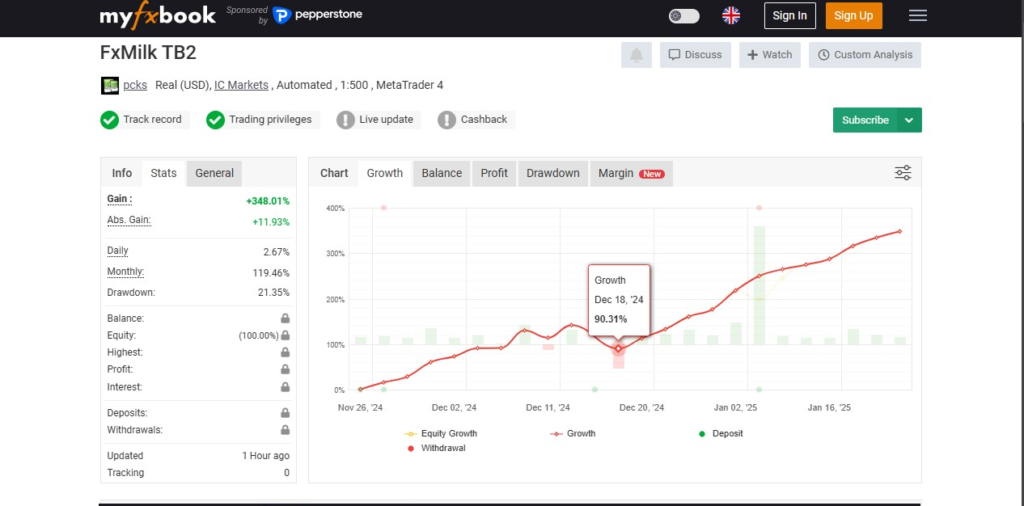Click the Balance lock icon
This screenshot has height=506, width=1024.
[285, 319]
